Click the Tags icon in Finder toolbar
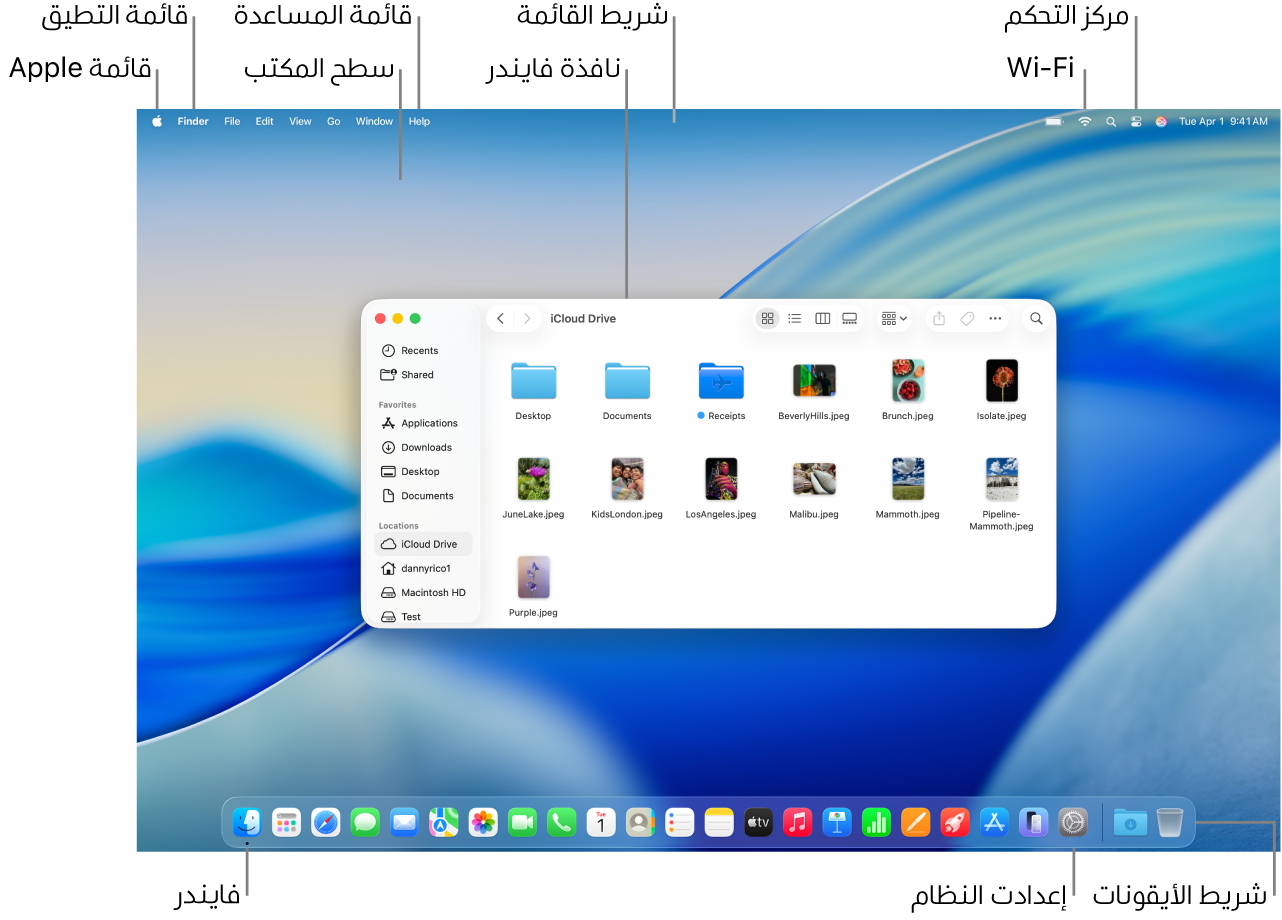This screenshot has width=1282, height=920. click(x=967, y=318)
